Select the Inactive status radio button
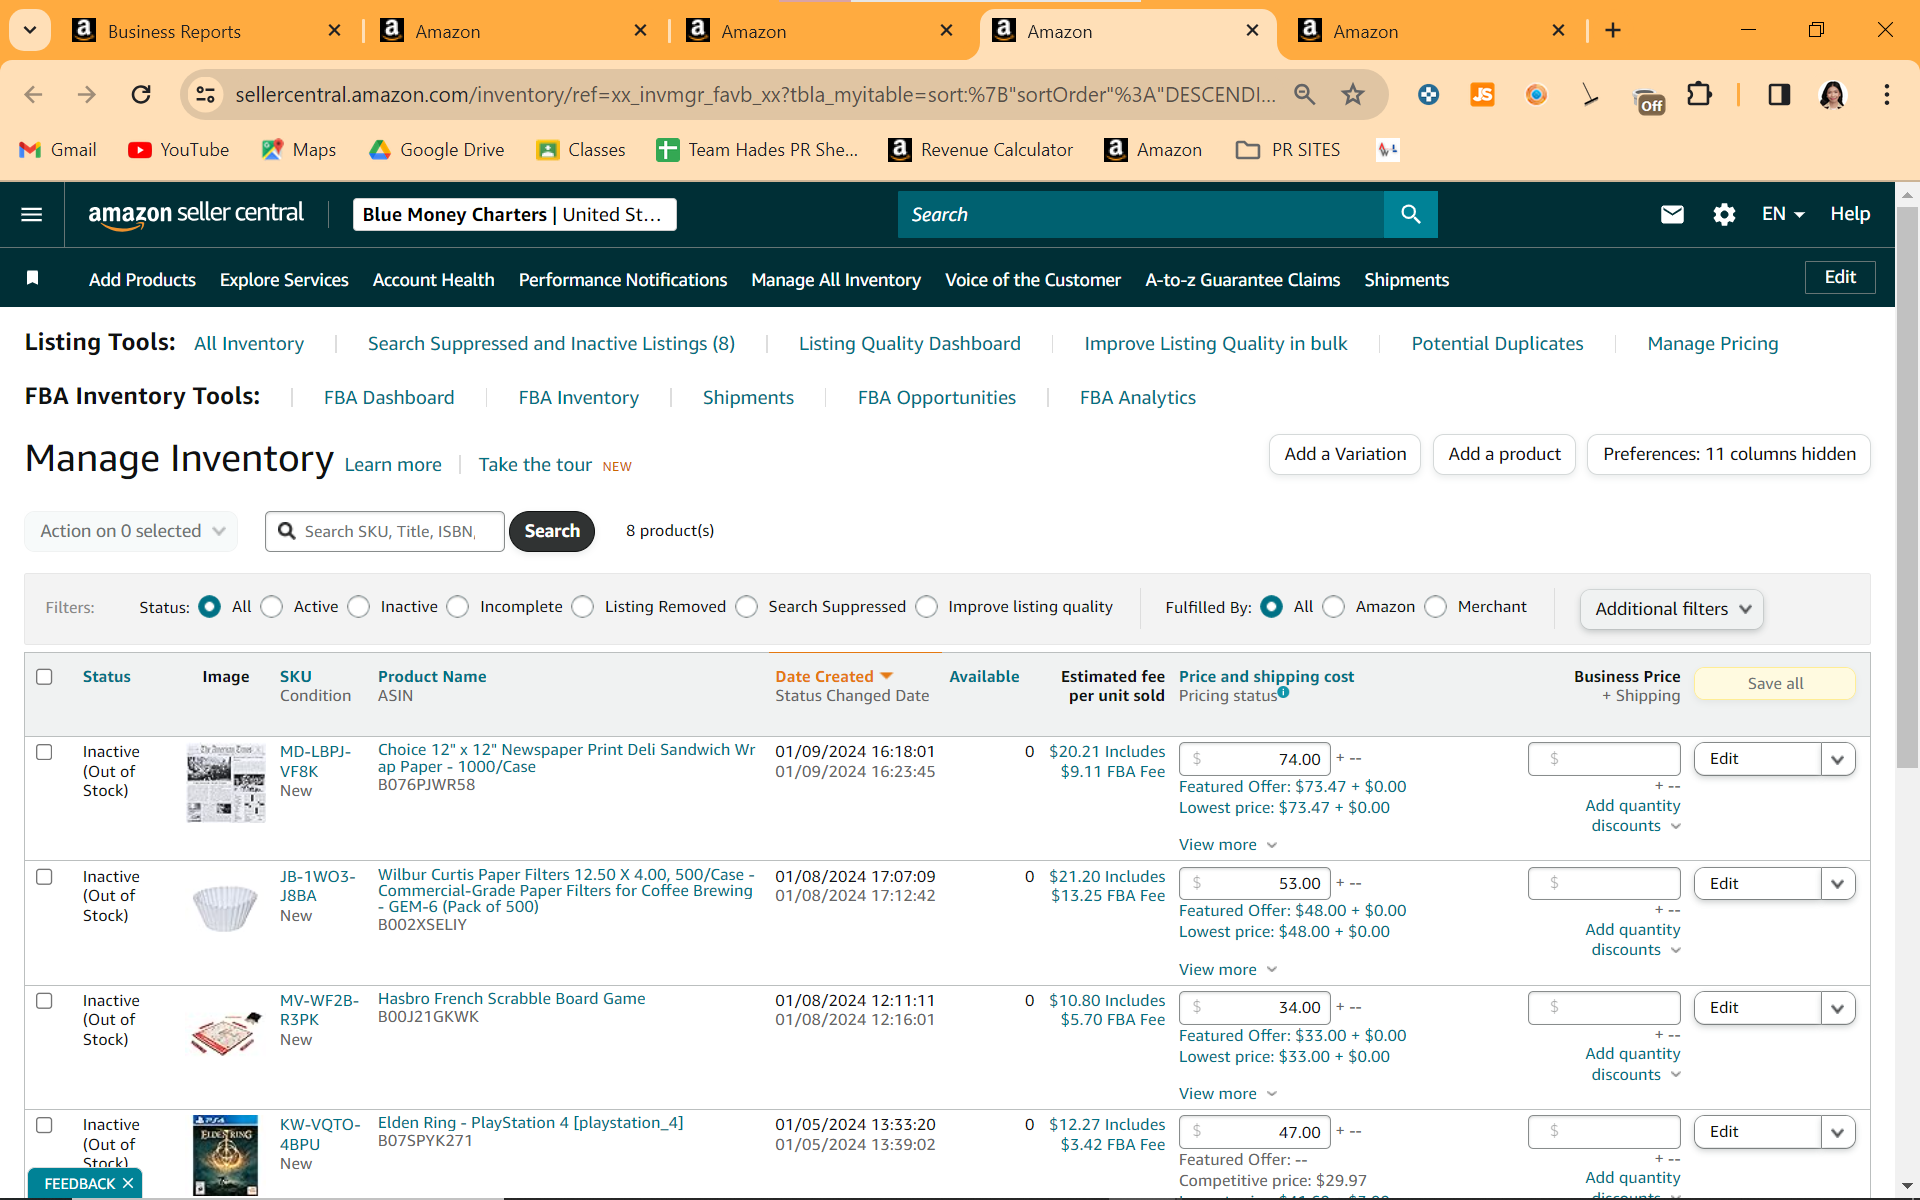This screenshot has height=1200, width=1920. coord(359,607)
